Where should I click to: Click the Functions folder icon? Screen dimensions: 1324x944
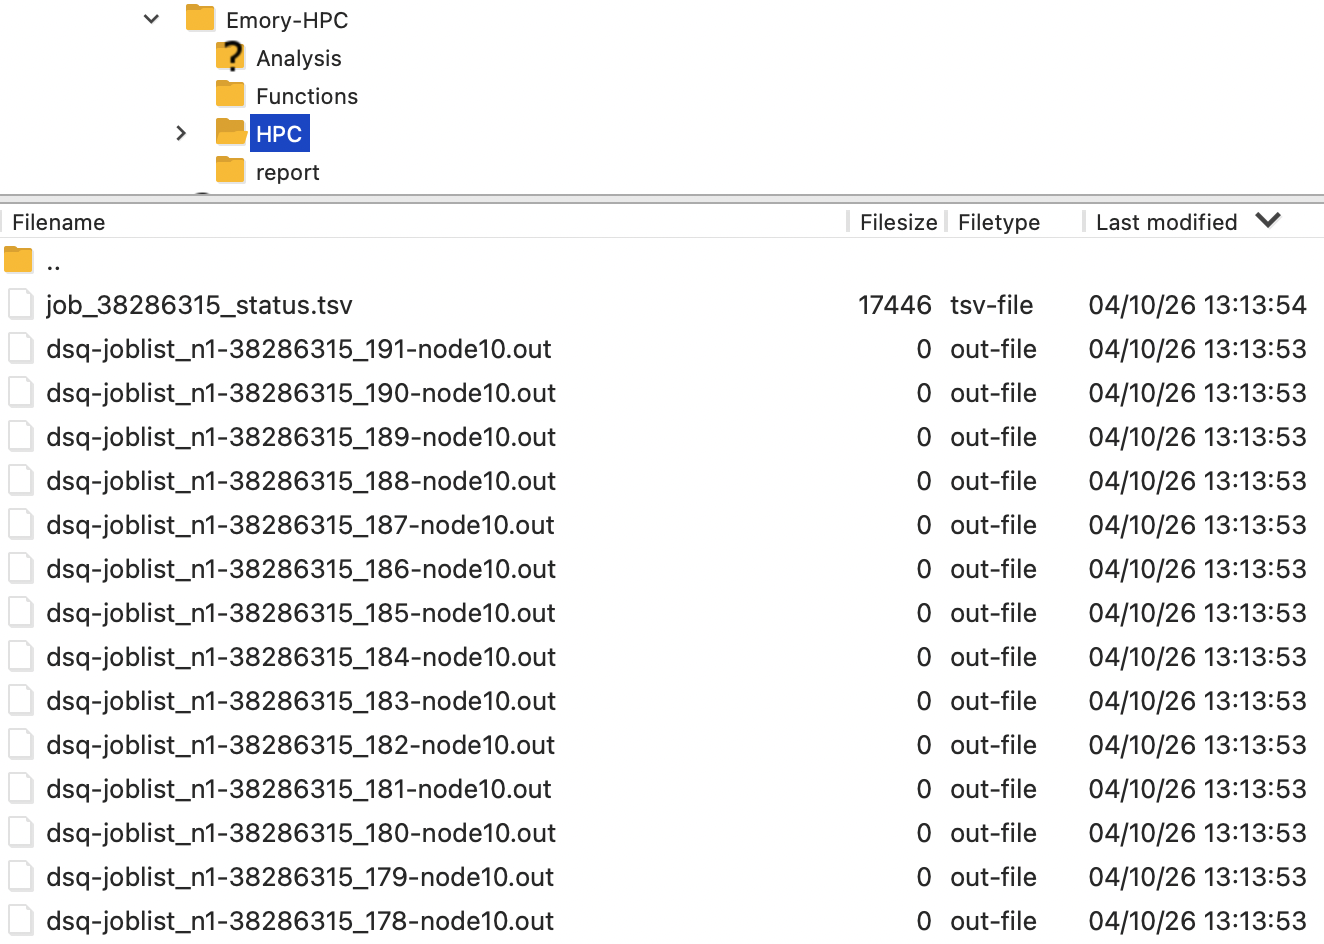[x=230, y=95]
